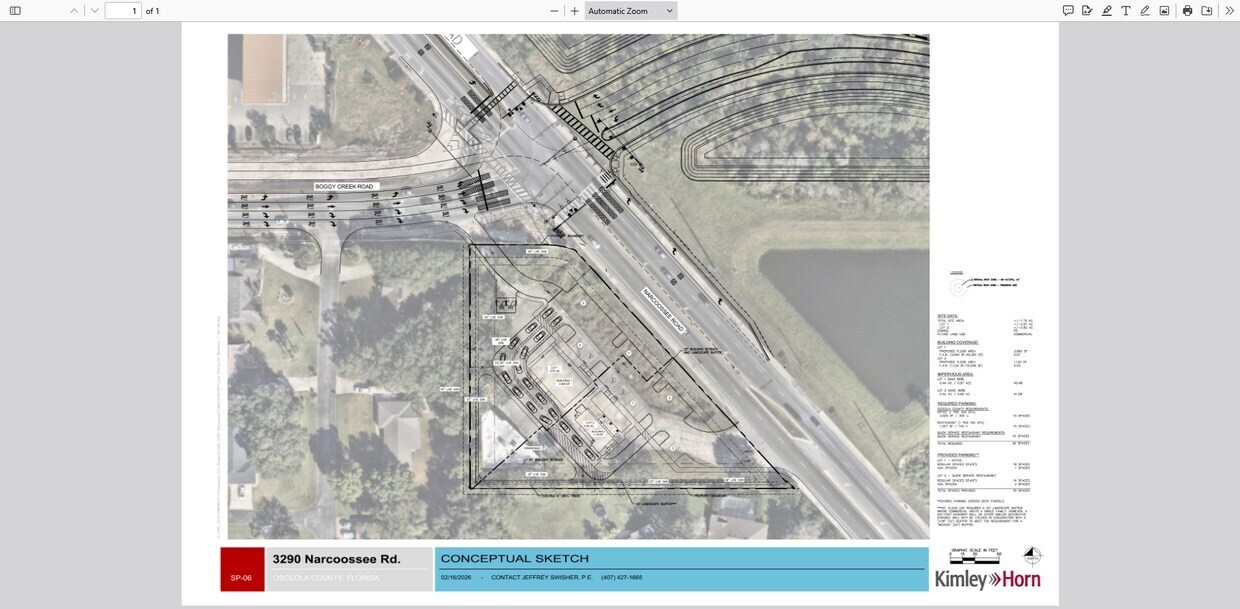Select the Draw pen tool

tap(1145, 11)
